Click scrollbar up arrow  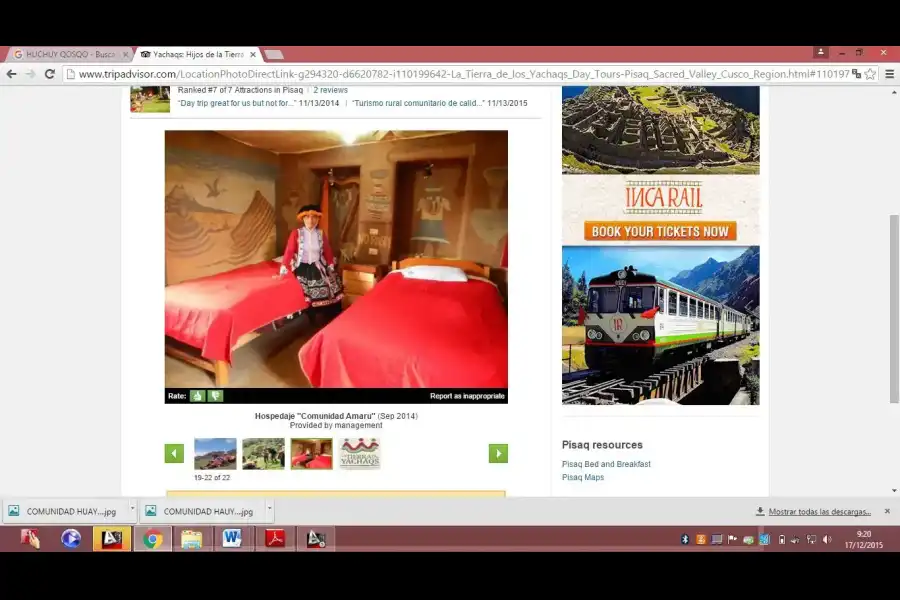tap(894, 92)
